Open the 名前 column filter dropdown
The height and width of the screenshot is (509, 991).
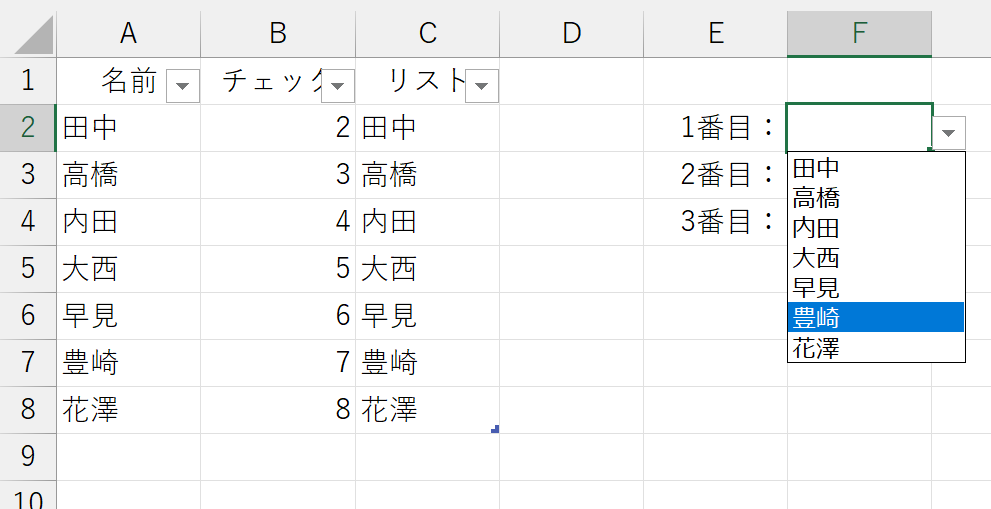(x=183, y=86)
